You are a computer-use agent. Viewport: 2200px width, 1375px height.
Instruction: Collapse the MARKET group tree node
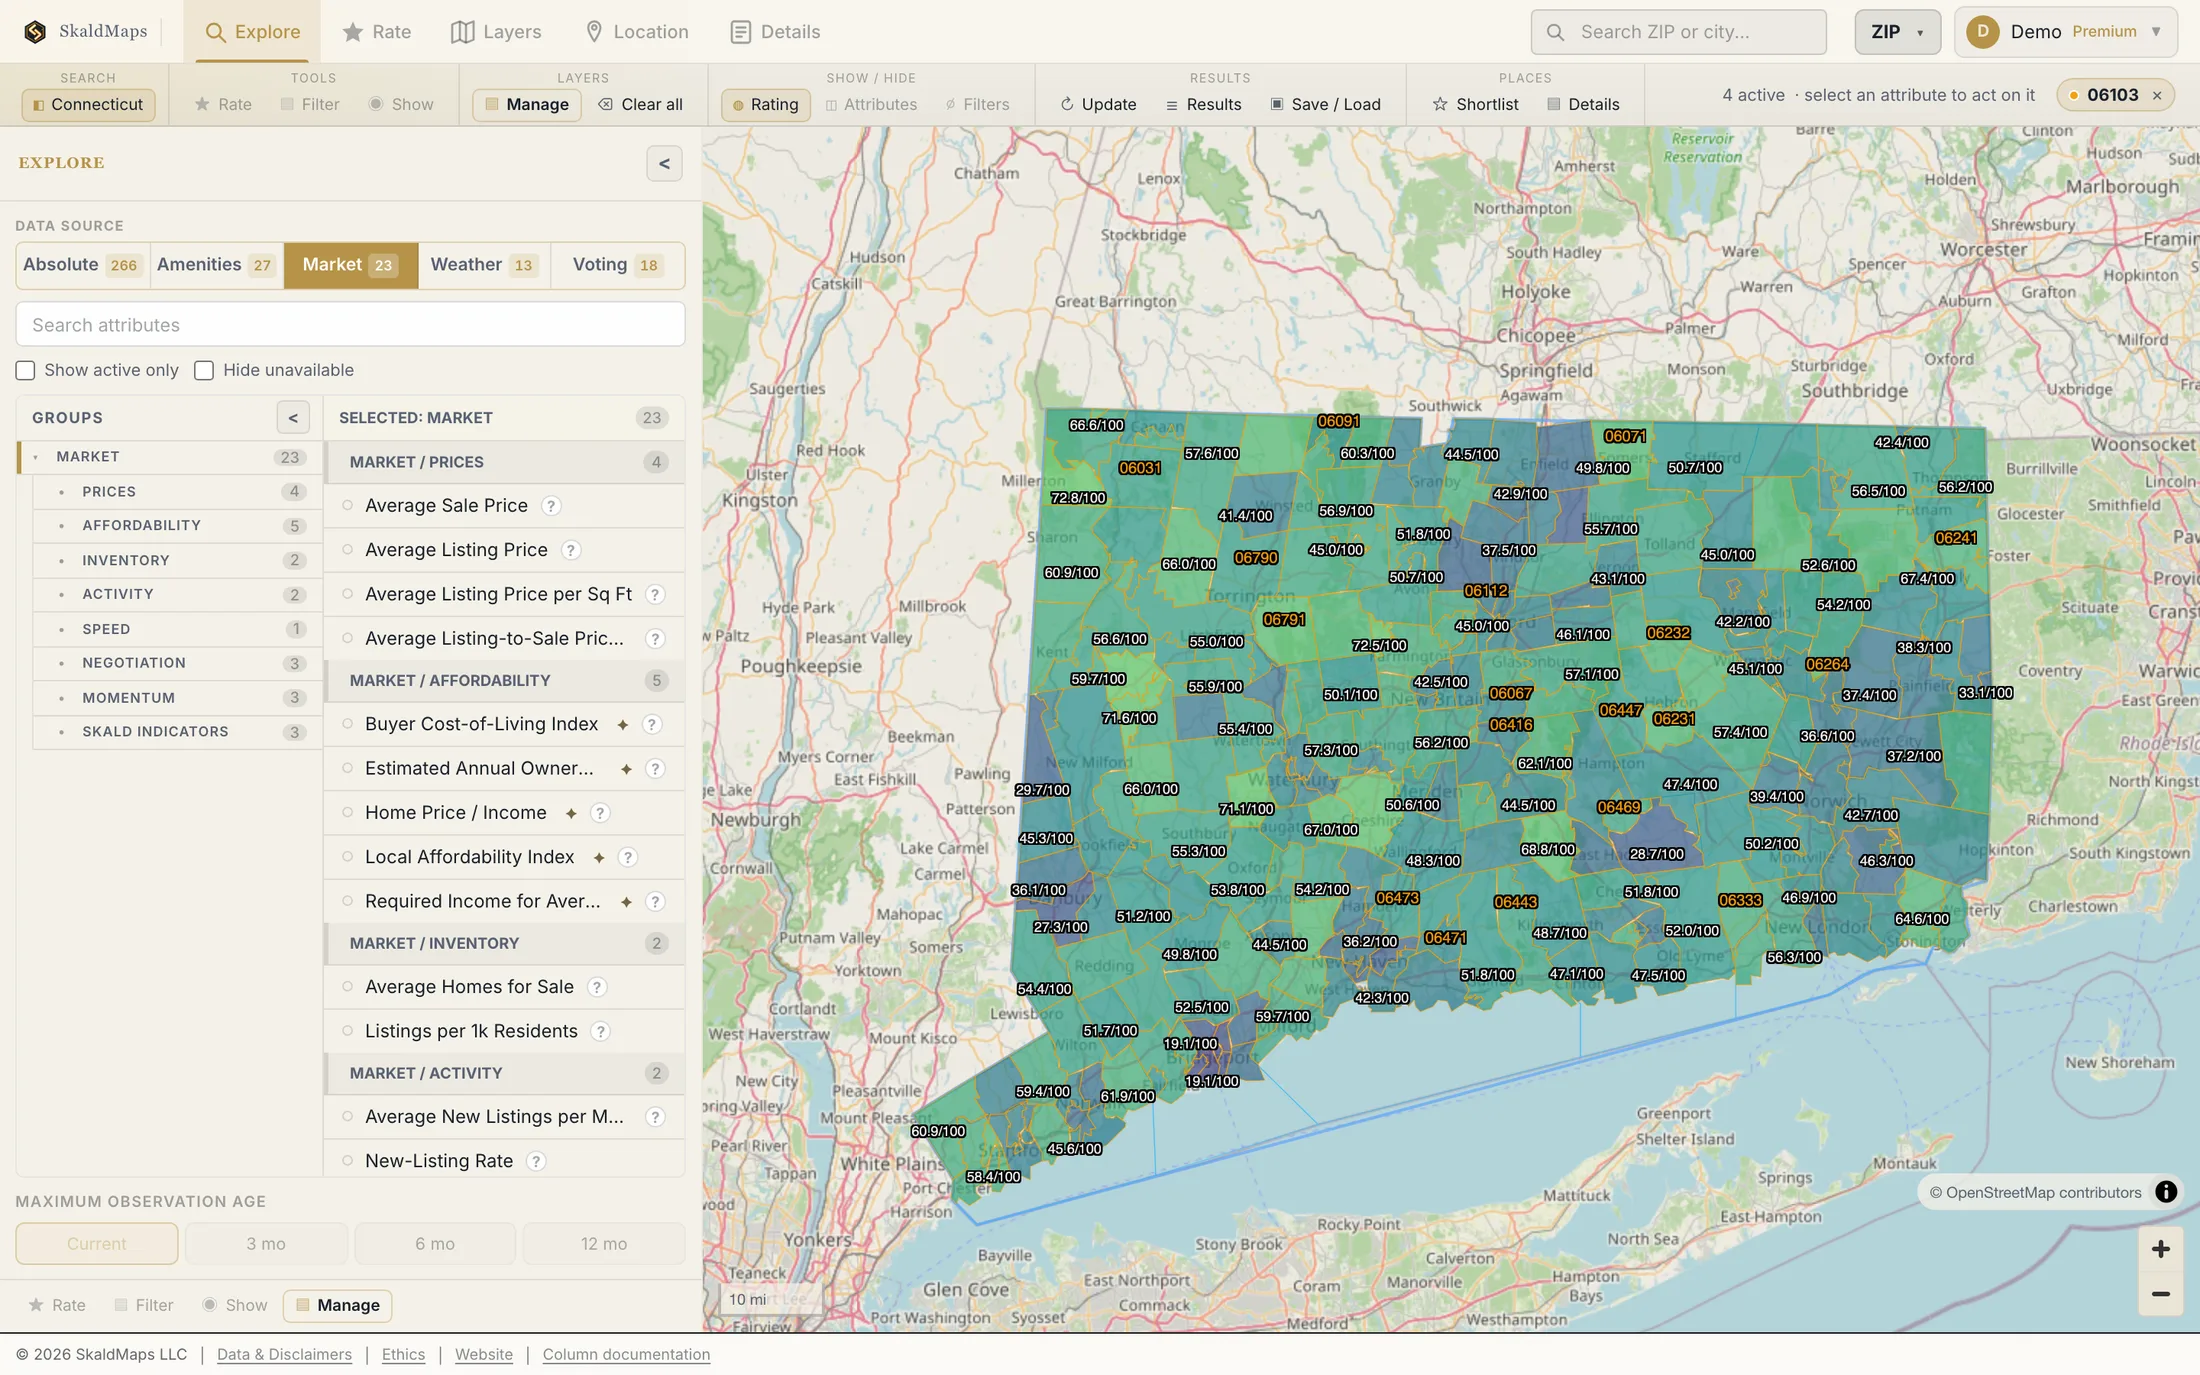[36, 457]
